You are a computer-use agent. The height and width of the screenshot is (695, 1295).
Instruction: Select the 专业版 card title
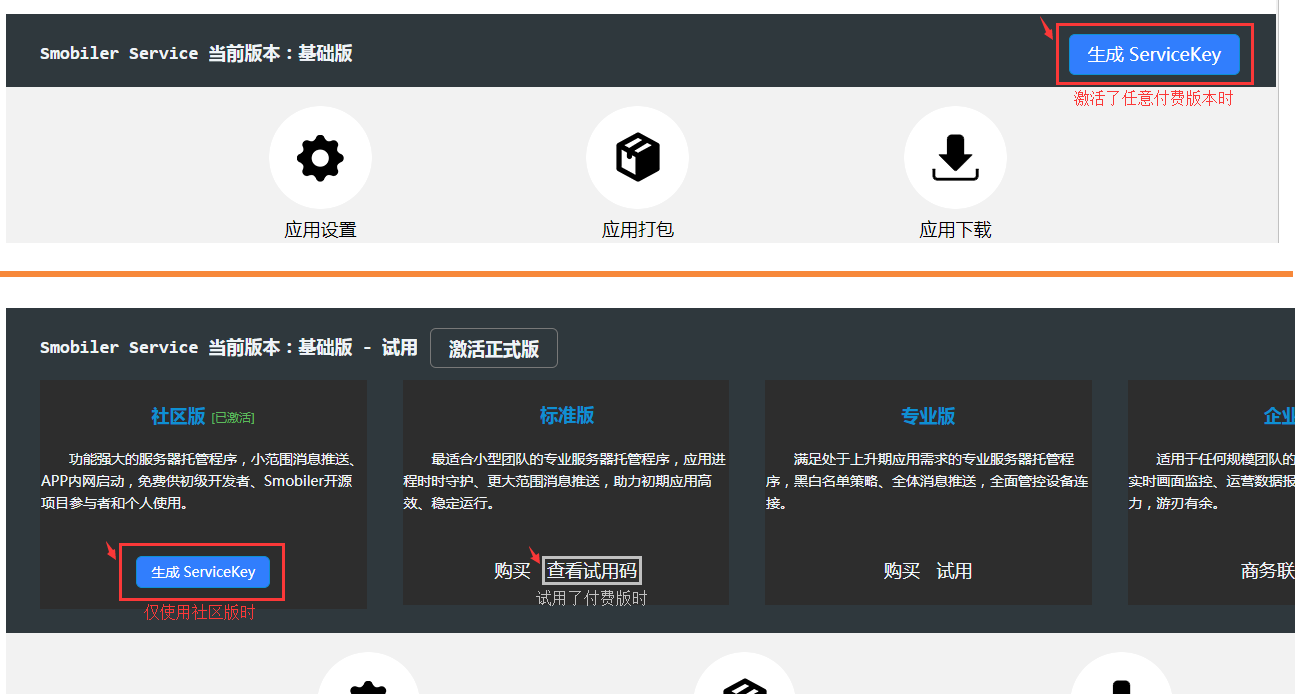pos(928,416)
